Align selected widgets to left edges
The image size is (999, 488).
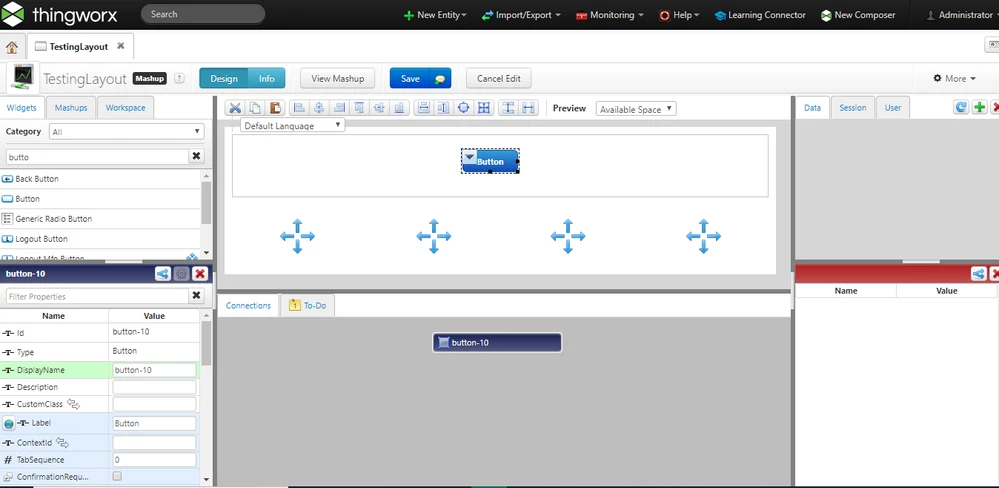point(299,108)
